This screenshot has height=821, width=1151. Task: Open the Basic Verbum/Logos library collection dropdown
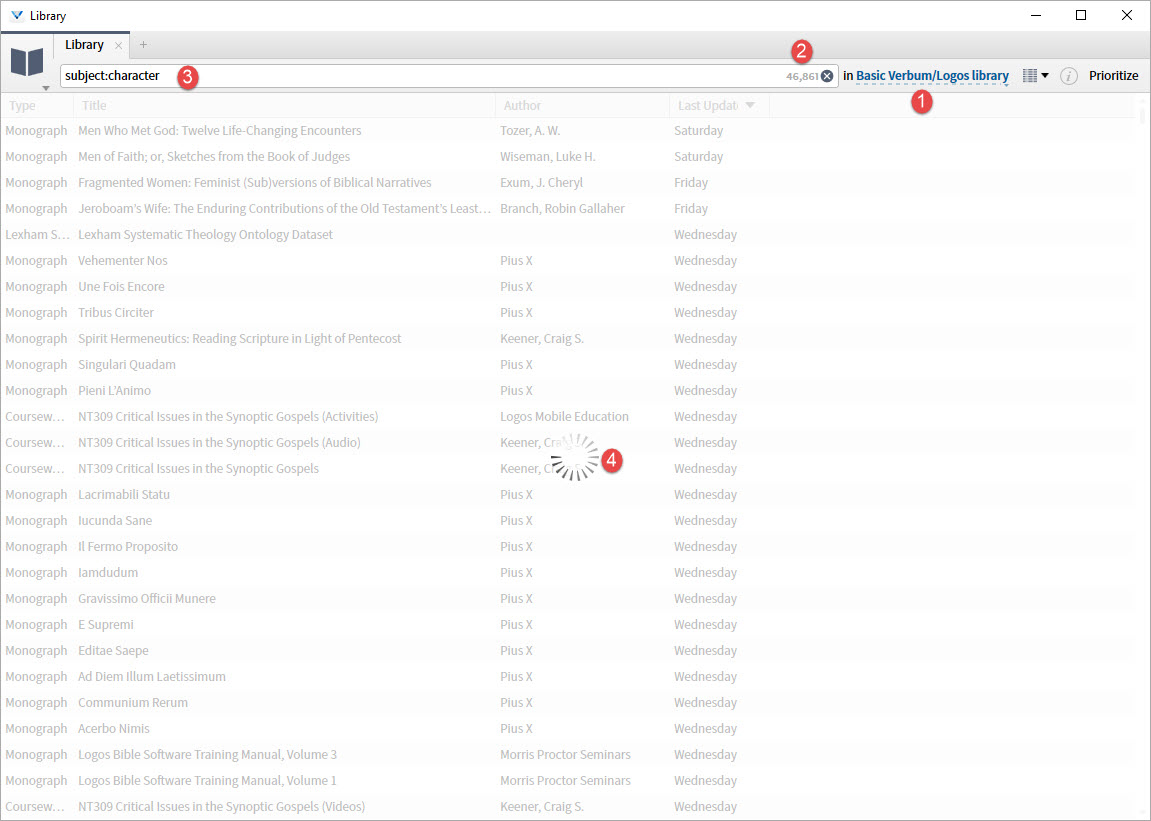(x=932, y=76)
